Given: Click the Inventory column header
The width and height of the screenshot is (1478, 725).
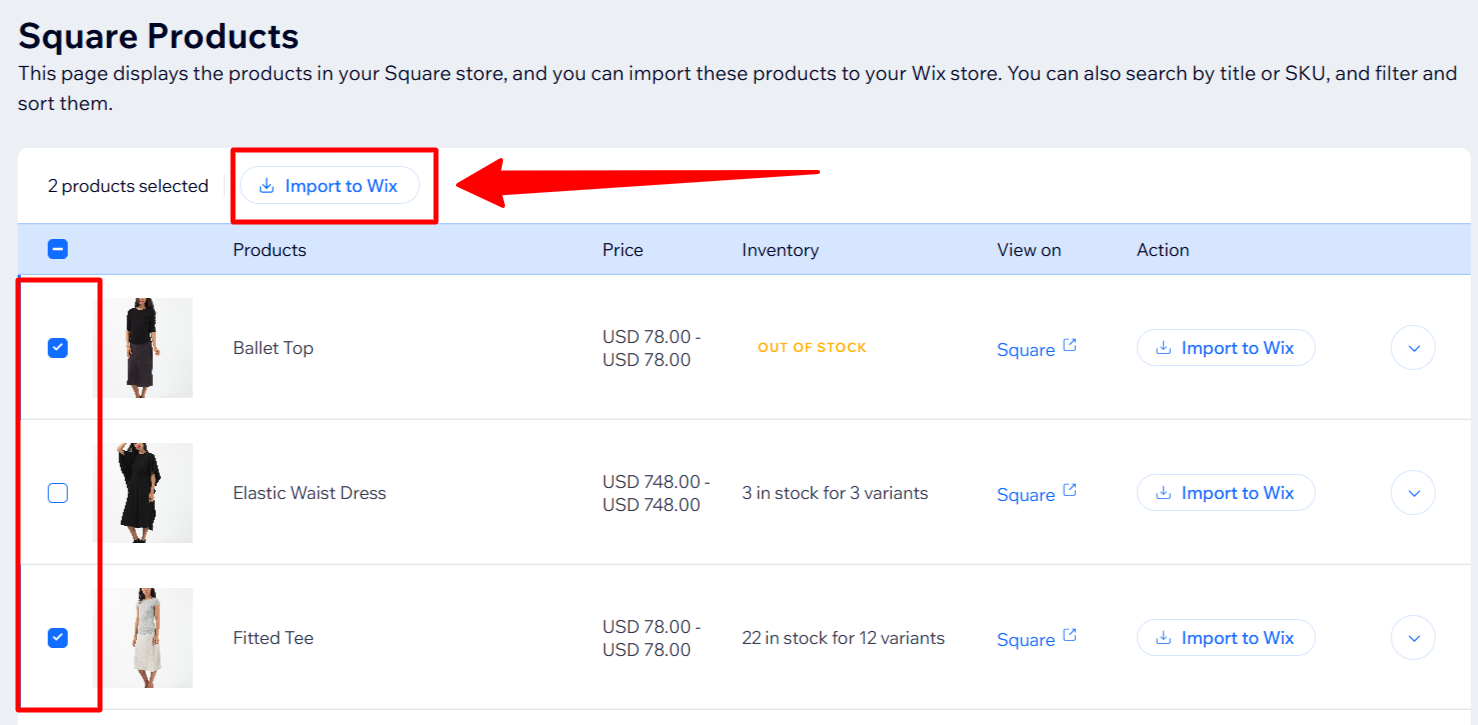Looking at the screenshot, I should 780,250.
